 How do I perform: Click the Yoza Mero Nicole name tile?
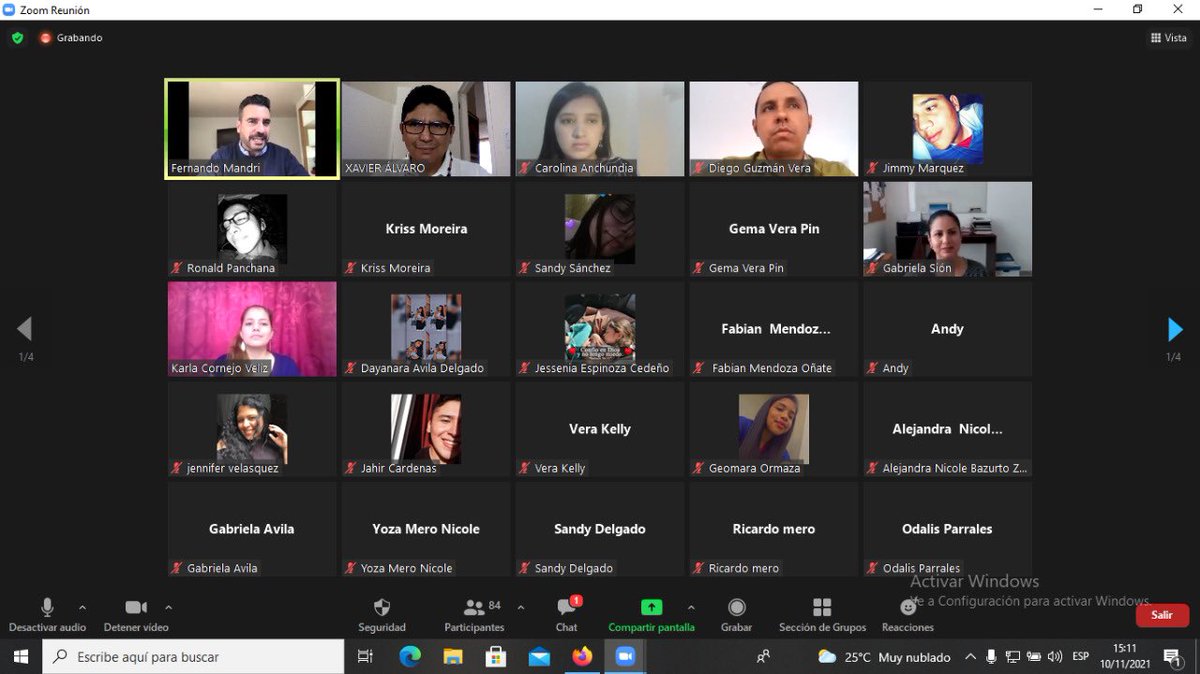pyautogui.click(x=426, y=529)
